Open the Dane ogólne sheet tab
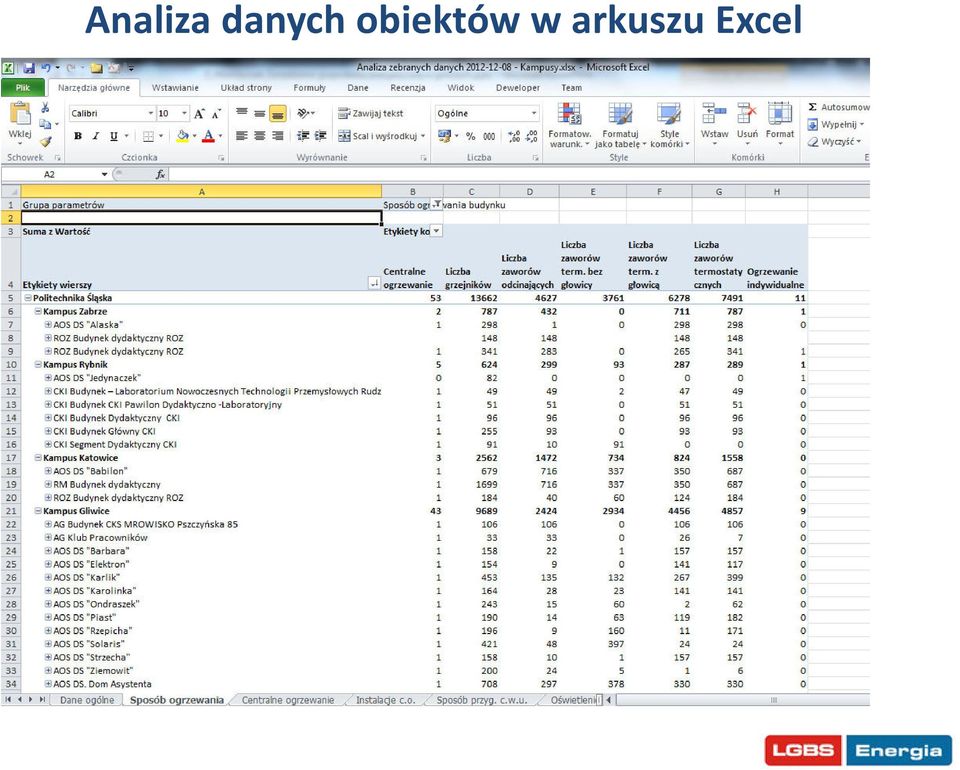Screen dimensions: 960x770 (87, 700)
